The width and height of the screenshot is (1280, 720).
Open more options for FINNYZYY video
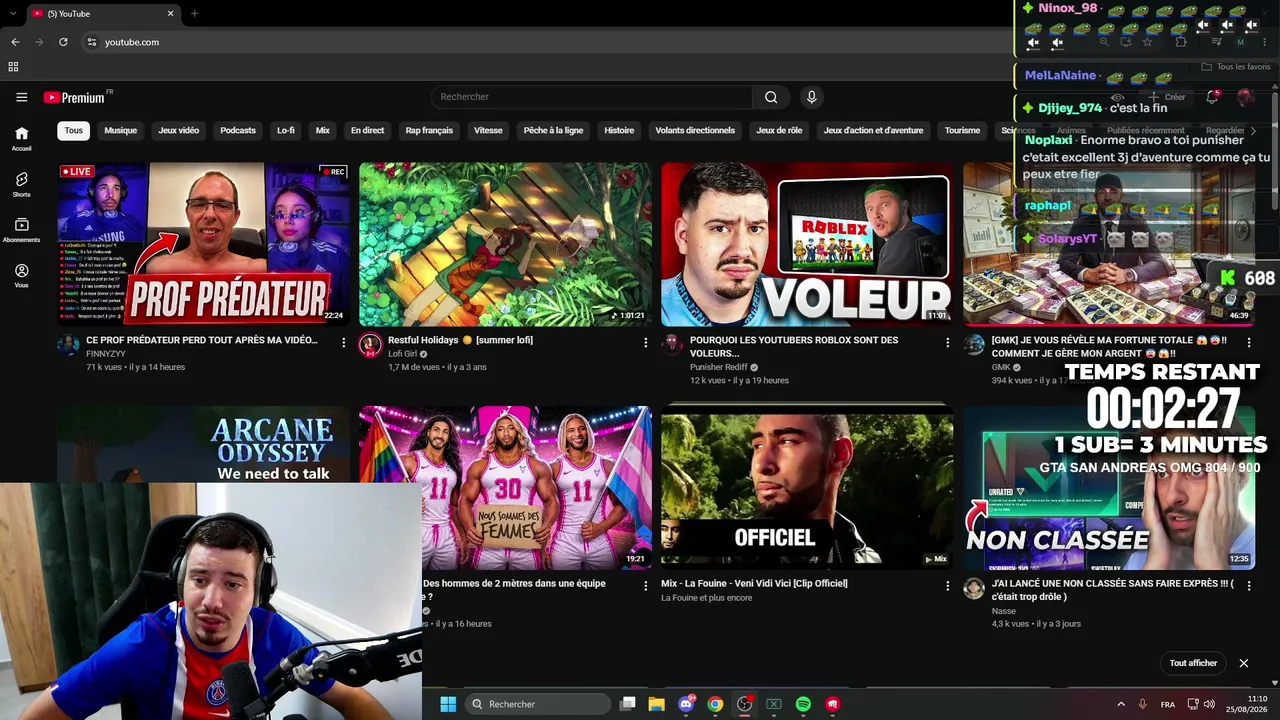click(x=344, y=342)
